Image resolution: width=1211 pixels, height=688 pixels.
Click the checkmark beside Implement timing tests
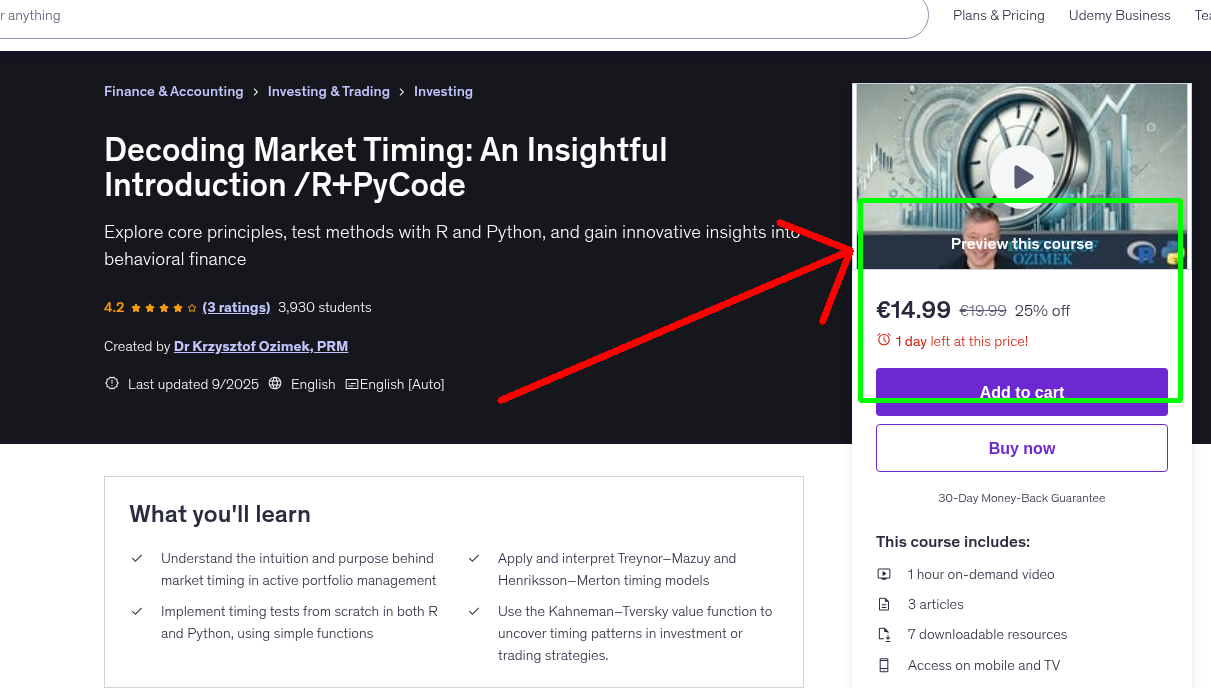click(x=137, y=609)
